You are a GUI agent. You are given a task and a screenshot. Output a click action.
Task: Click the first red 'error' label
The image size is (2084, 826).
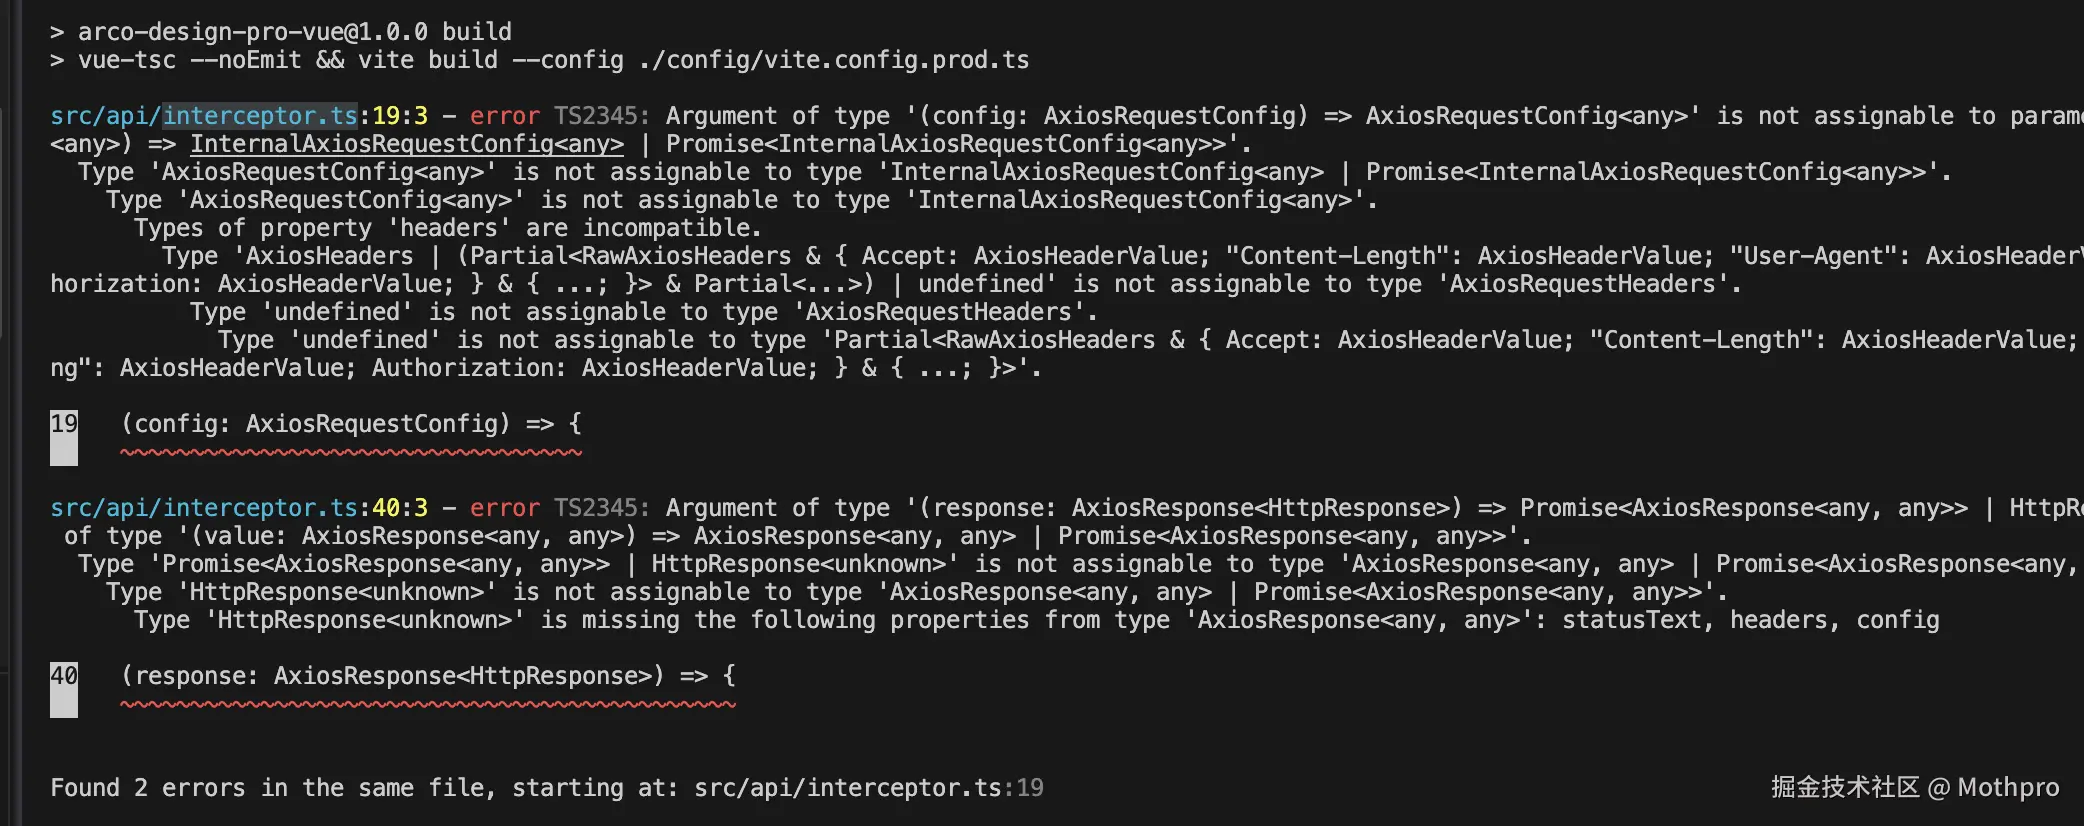pyautogui.click(x=504, y=116)
